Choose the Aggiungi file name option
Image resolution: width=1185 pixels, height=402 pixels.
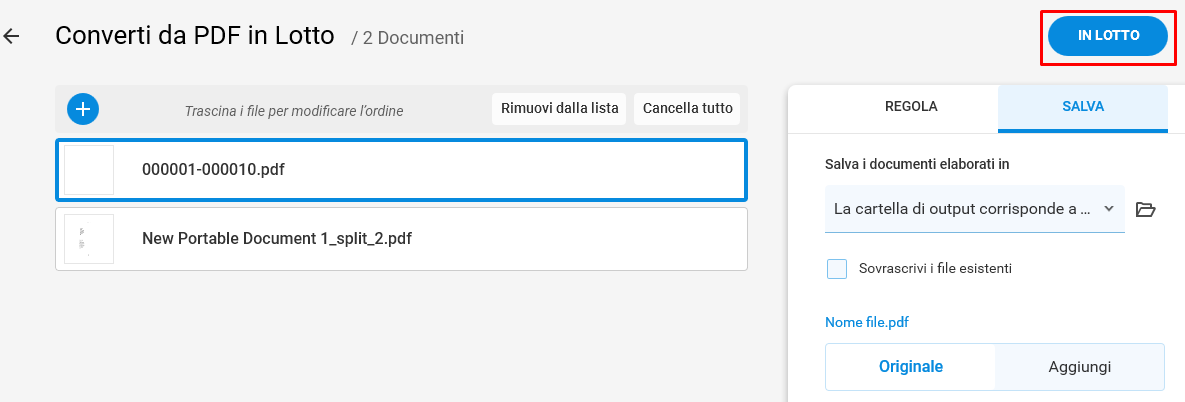click(1080, 367)
